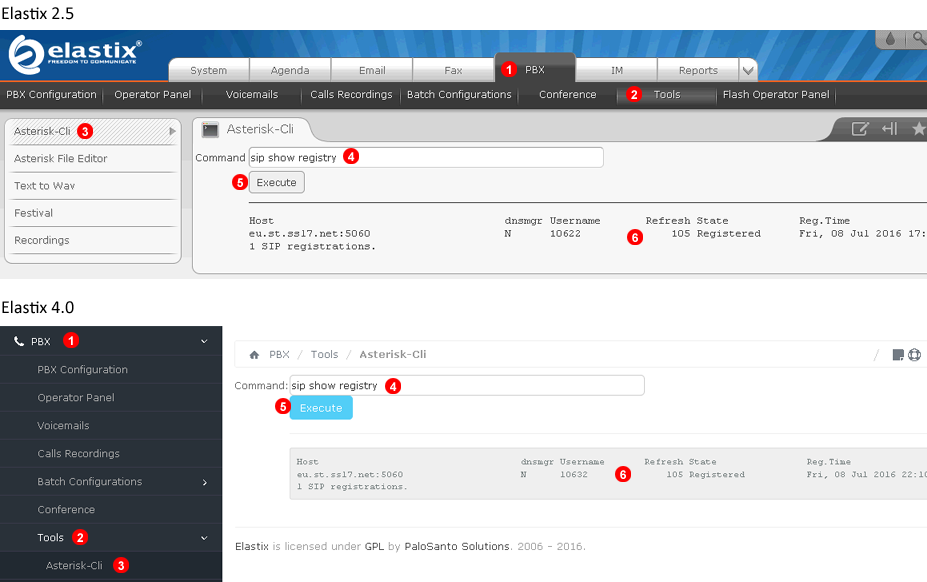The width and height of the screenshot is (927, 582).
Task: Go to Voicemails in the submenu bar
Action: point(252,95)
